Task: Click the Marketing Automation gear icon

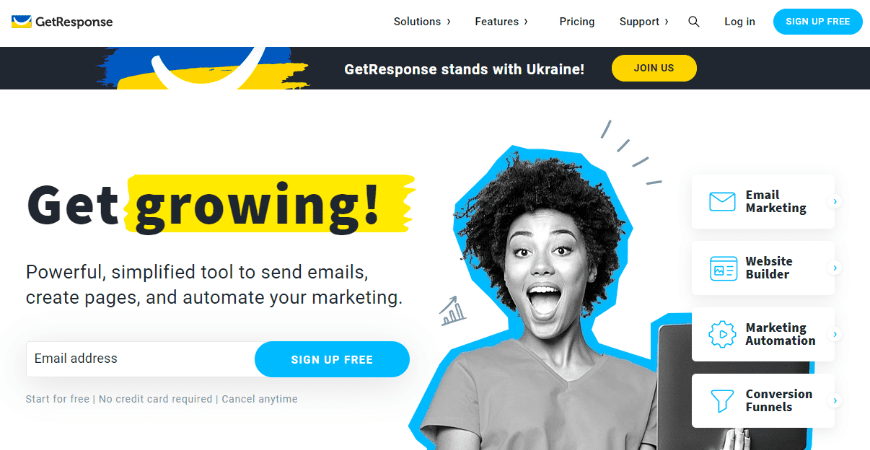Action: (x=722, y=335)
